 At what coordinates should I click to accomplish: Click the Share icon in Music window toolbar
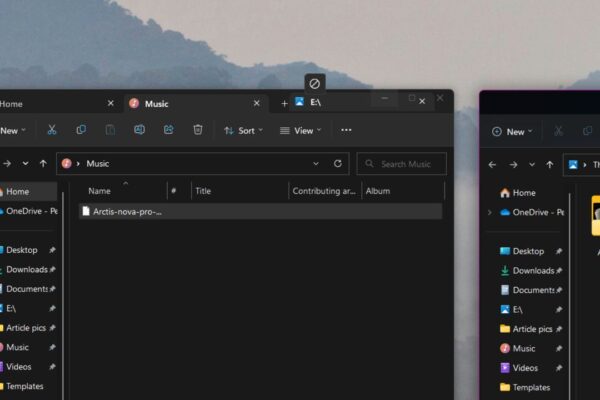point(169,130)
